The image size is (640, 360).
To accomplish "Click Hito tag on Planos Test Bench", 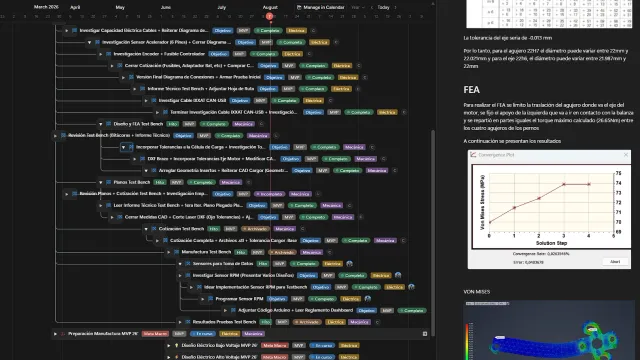I will [160, 182].
